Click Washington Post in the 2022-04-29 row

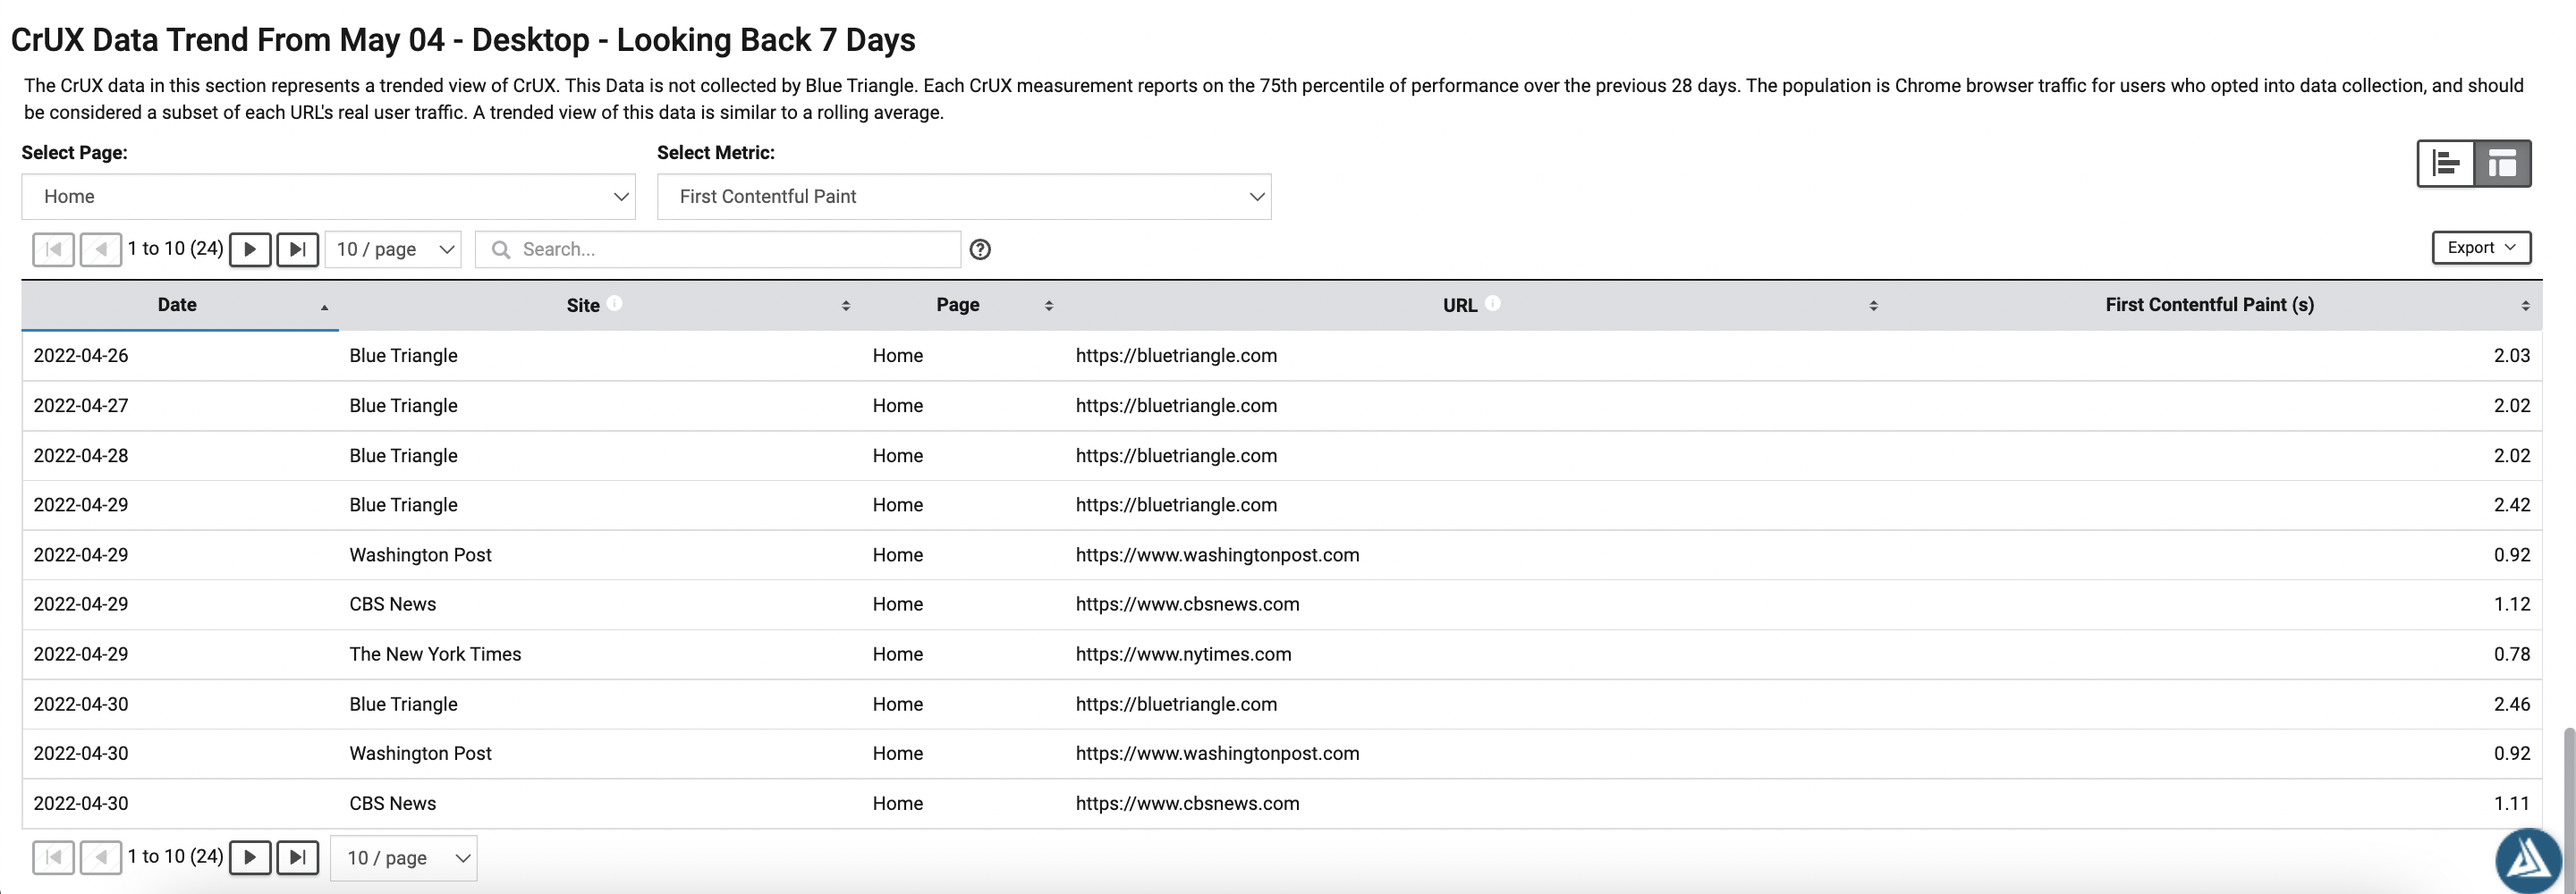click(420, 555)
